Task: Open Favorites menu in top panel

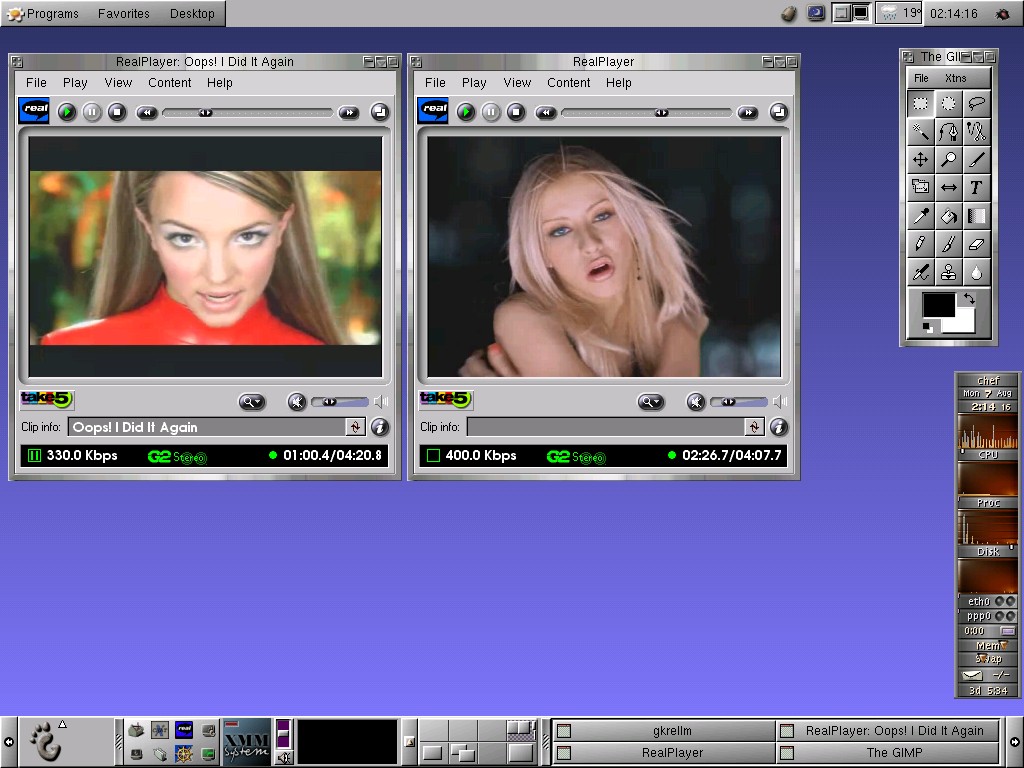Action: tap(123, 13)
